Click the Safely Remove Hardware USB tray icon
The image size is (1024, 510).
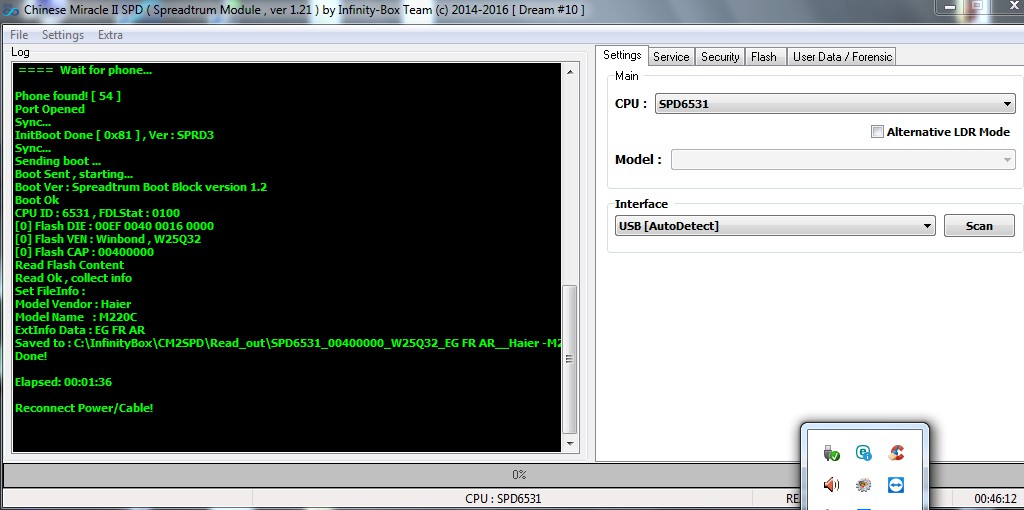[831, 453]
